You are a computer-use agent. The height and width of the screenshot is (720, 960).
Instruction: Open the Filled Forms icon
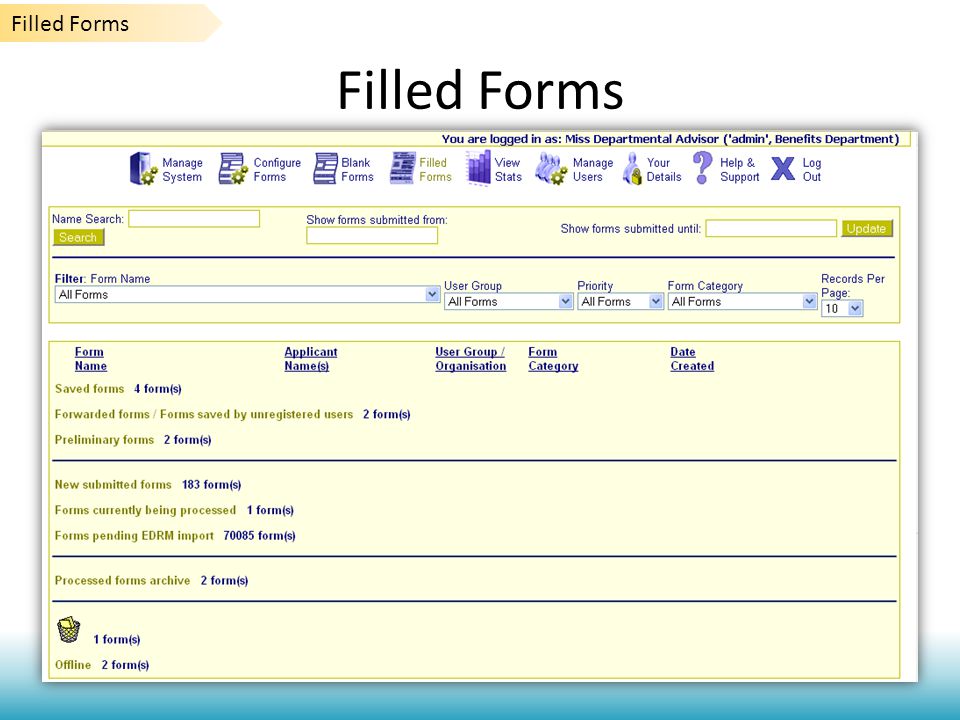click(x=402, y=168)
